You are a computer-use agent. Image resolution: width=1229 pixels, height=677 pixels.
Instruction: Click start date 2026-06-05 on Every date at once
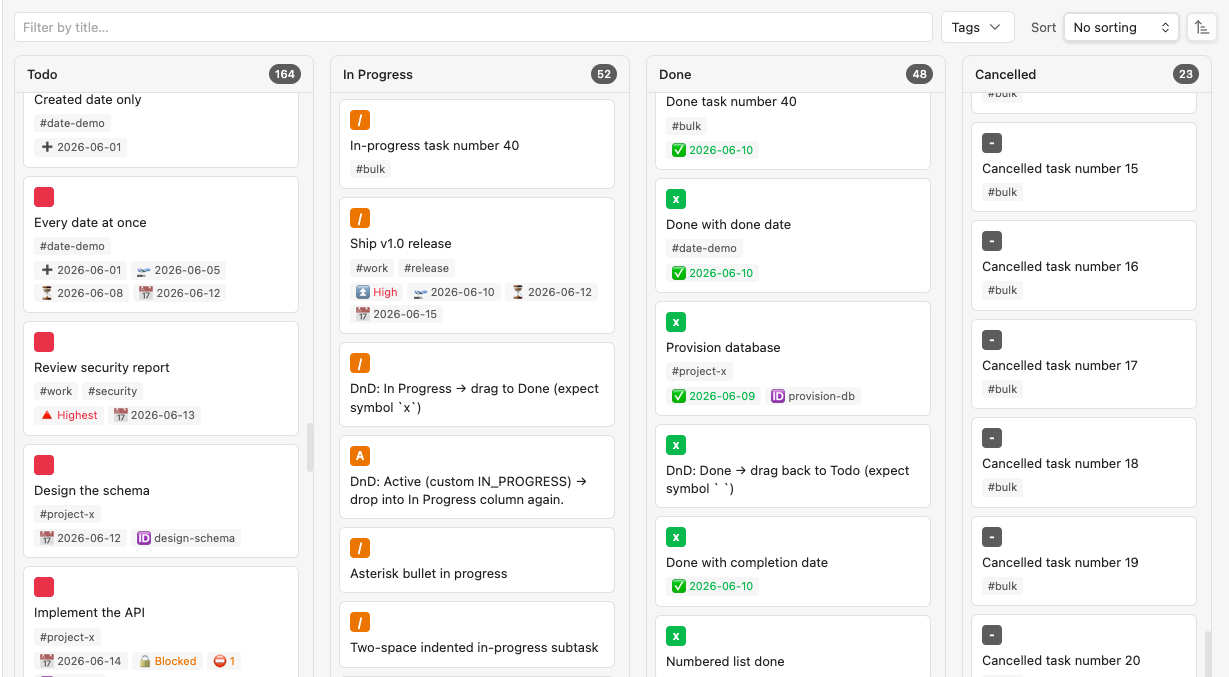tap(178, 270)
